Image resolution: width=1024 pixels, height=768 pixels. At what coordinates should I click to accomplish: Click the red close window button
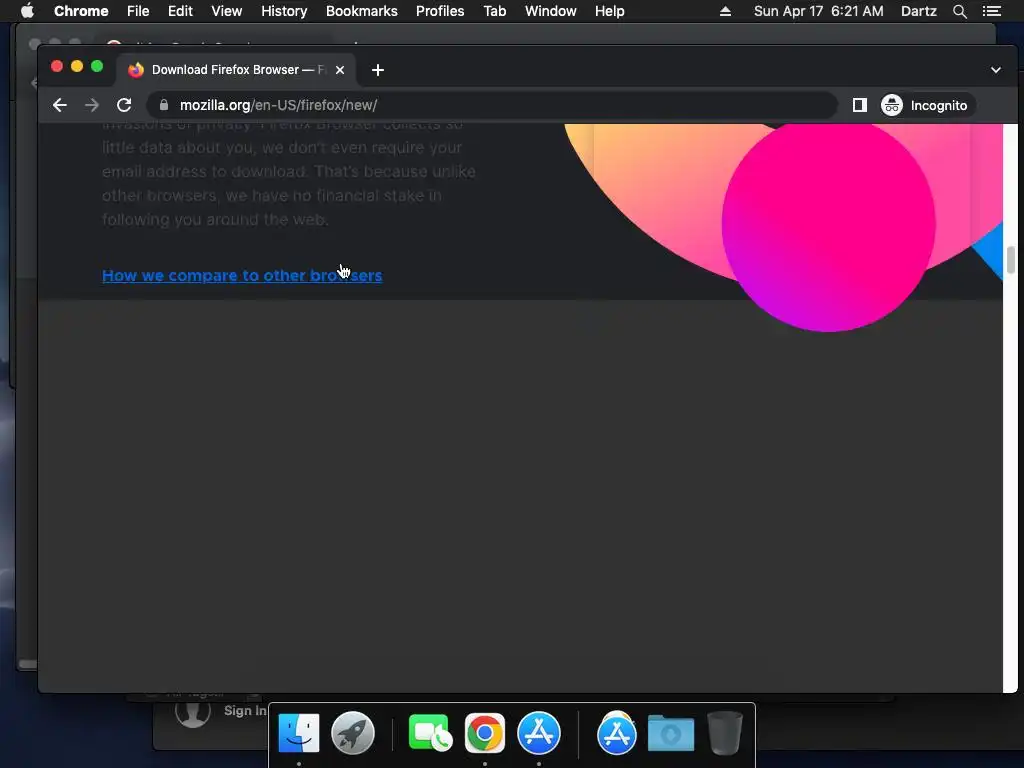(57, 66)
